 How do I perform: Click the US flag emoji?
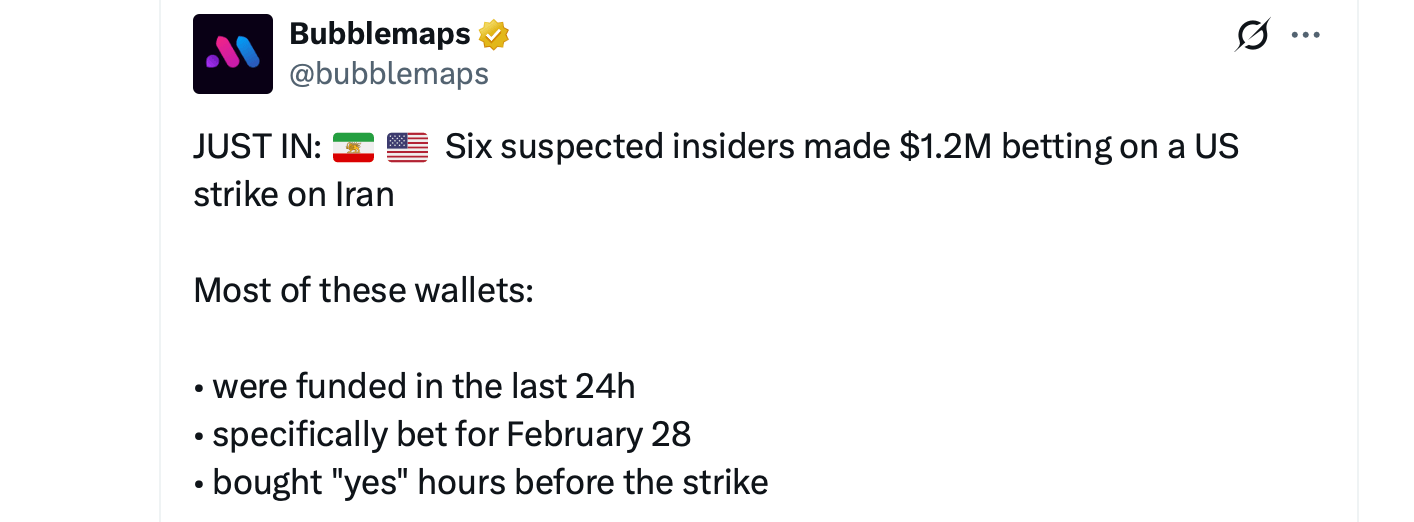click(407, 148)
